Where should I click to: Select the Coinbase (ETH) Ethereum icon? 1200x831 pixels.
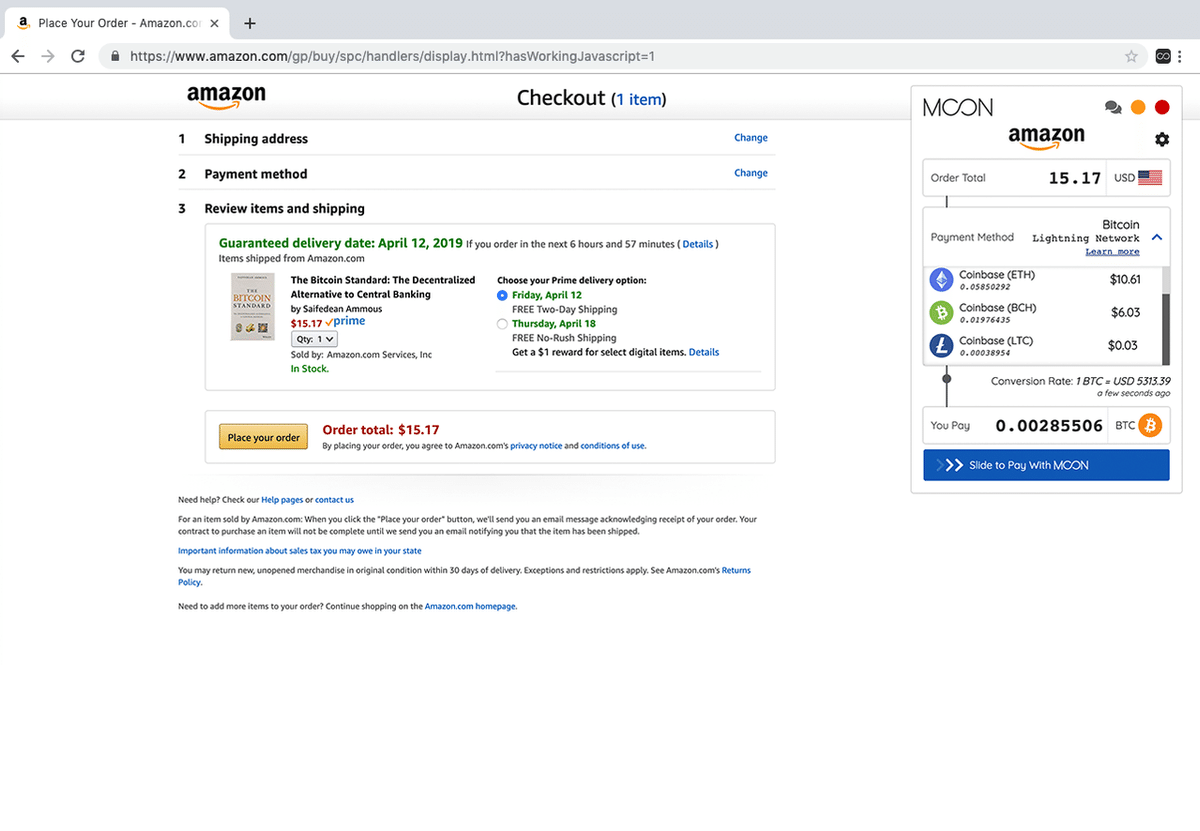tap(940, 279)
